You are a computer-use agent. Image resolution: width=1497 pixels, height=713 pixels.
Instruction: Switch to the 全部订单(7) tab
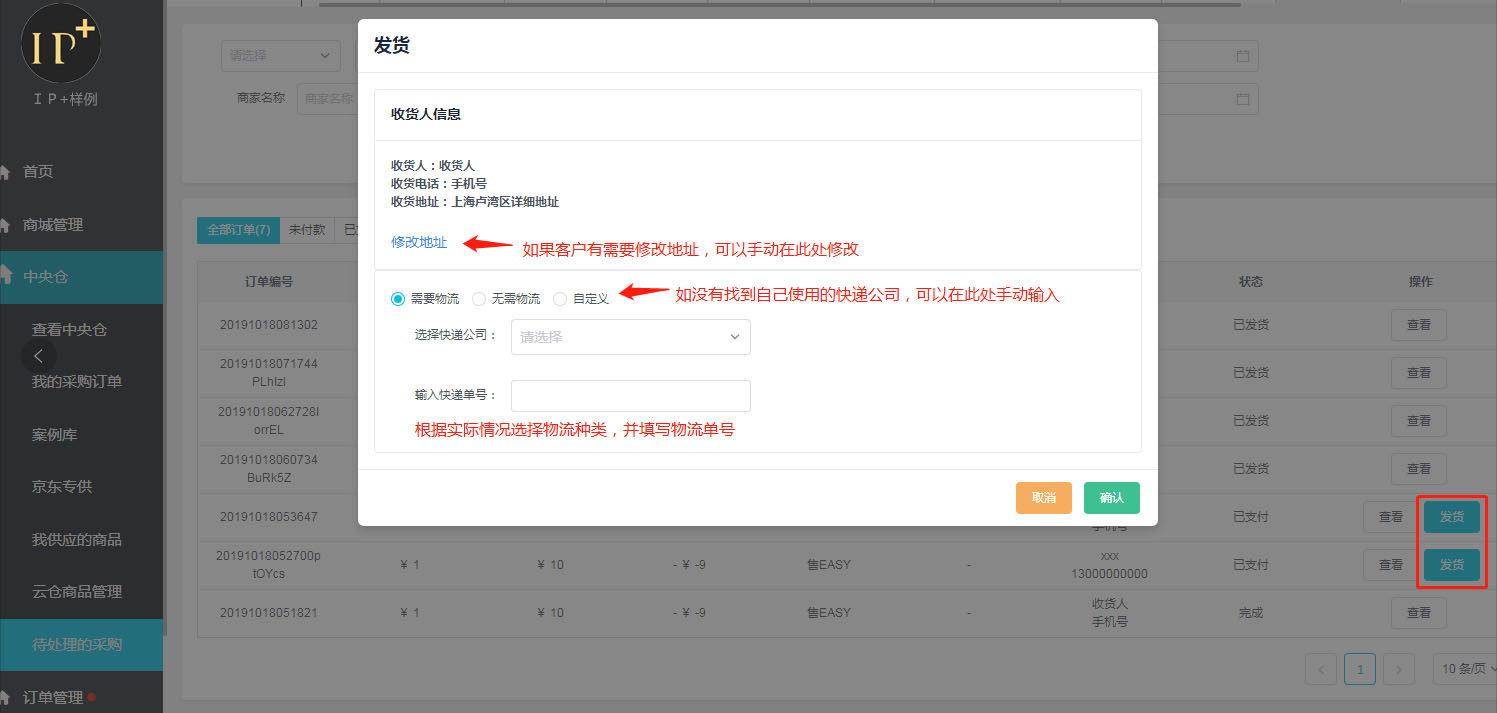[x=238, y=230]
